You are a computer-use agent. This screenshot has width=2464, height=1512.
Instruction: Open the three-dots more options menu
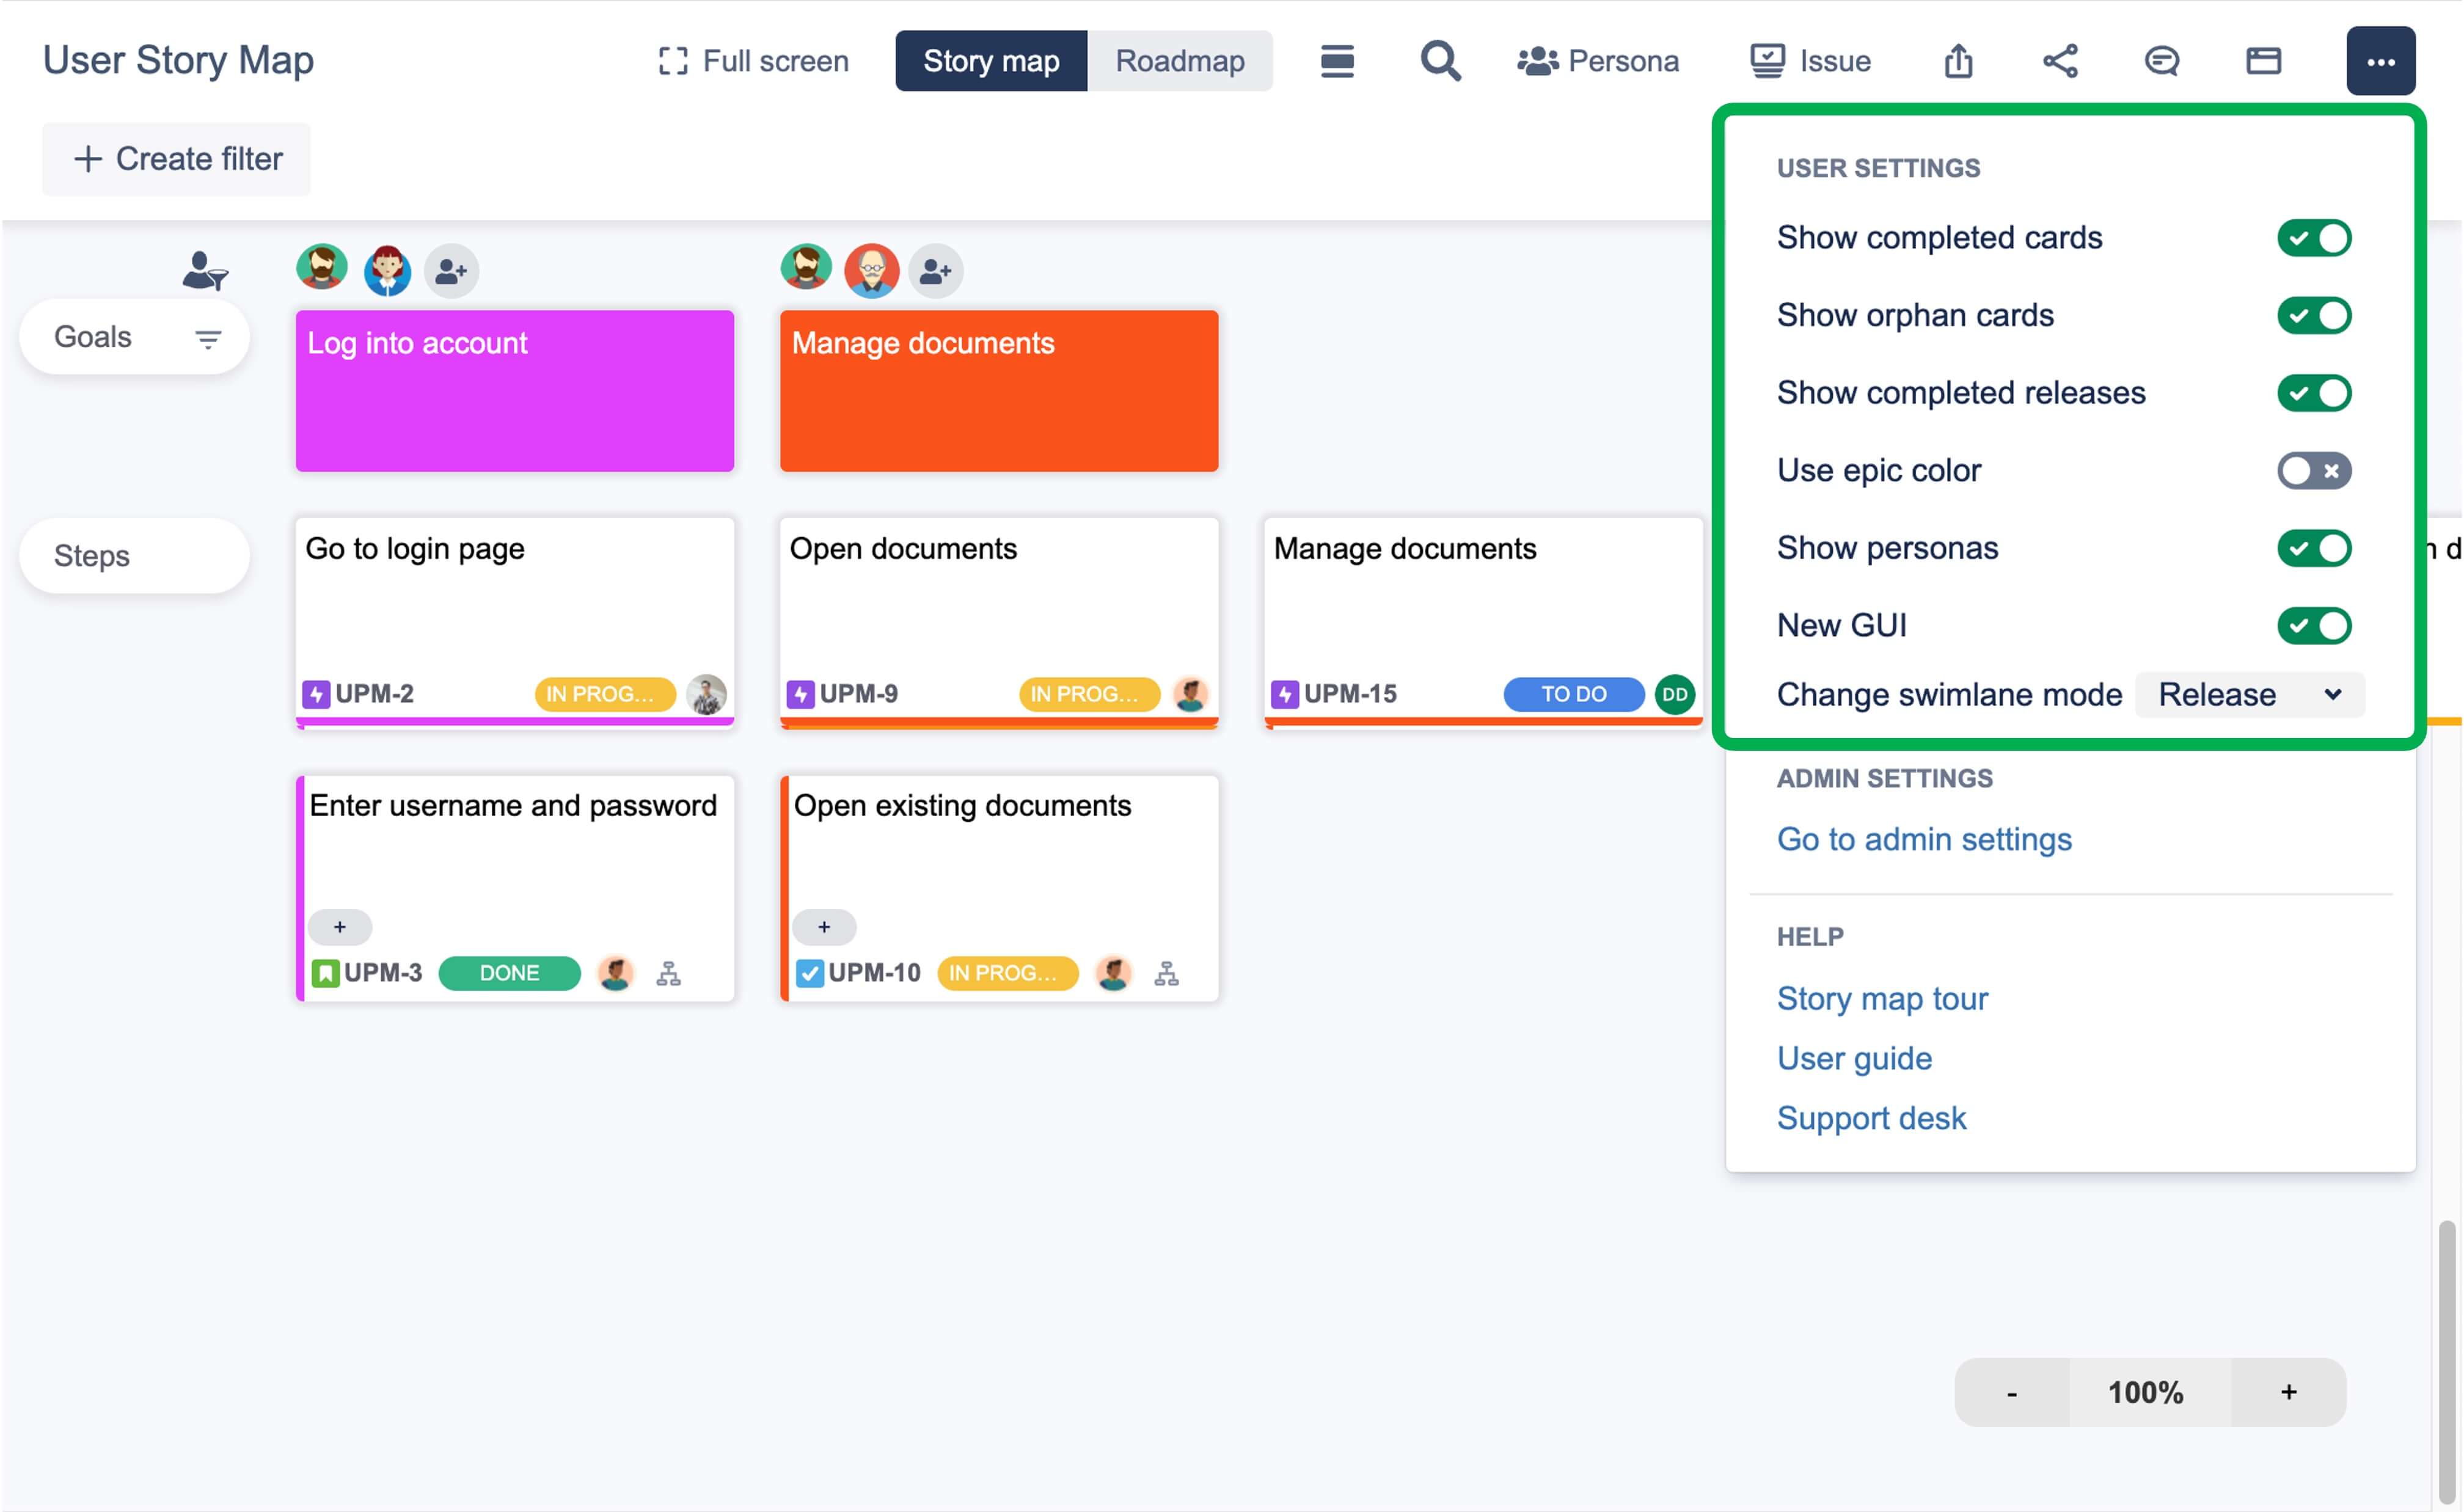point(2380,61)
